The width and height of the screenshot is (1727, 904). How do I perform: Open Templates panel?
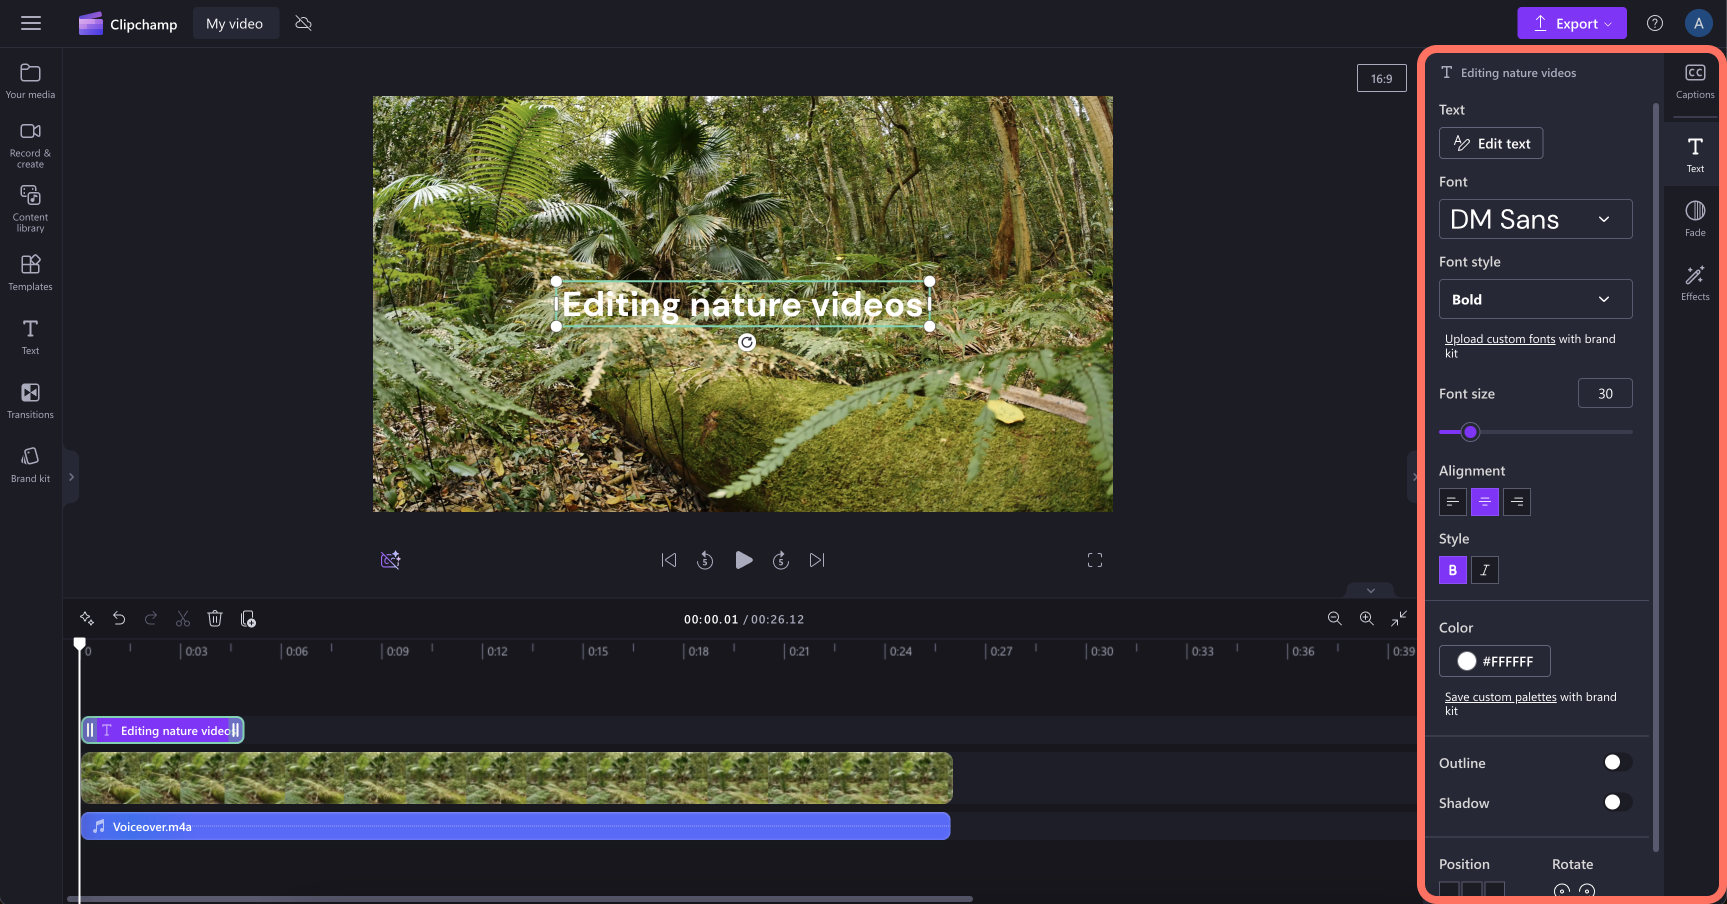point(30,272)
